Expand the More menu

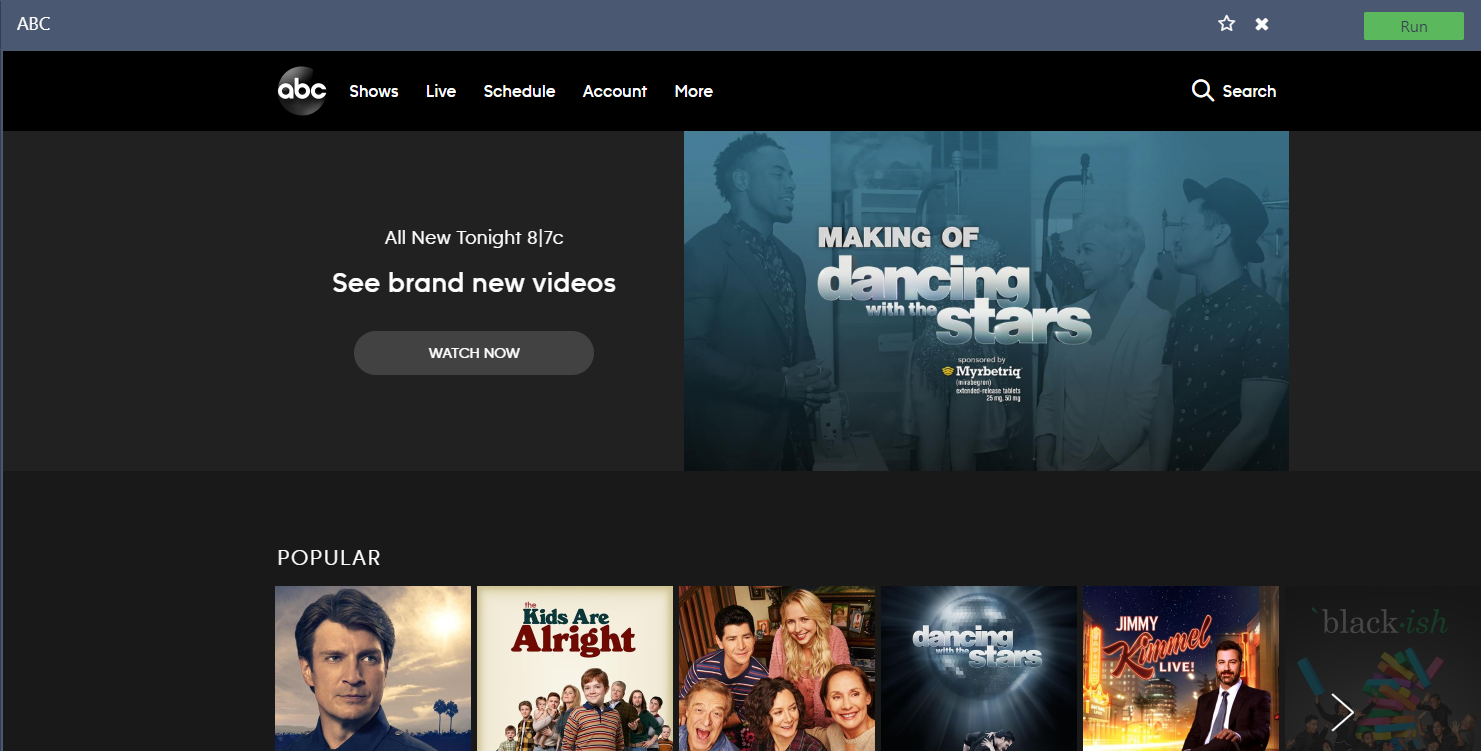tap(694, 91)
